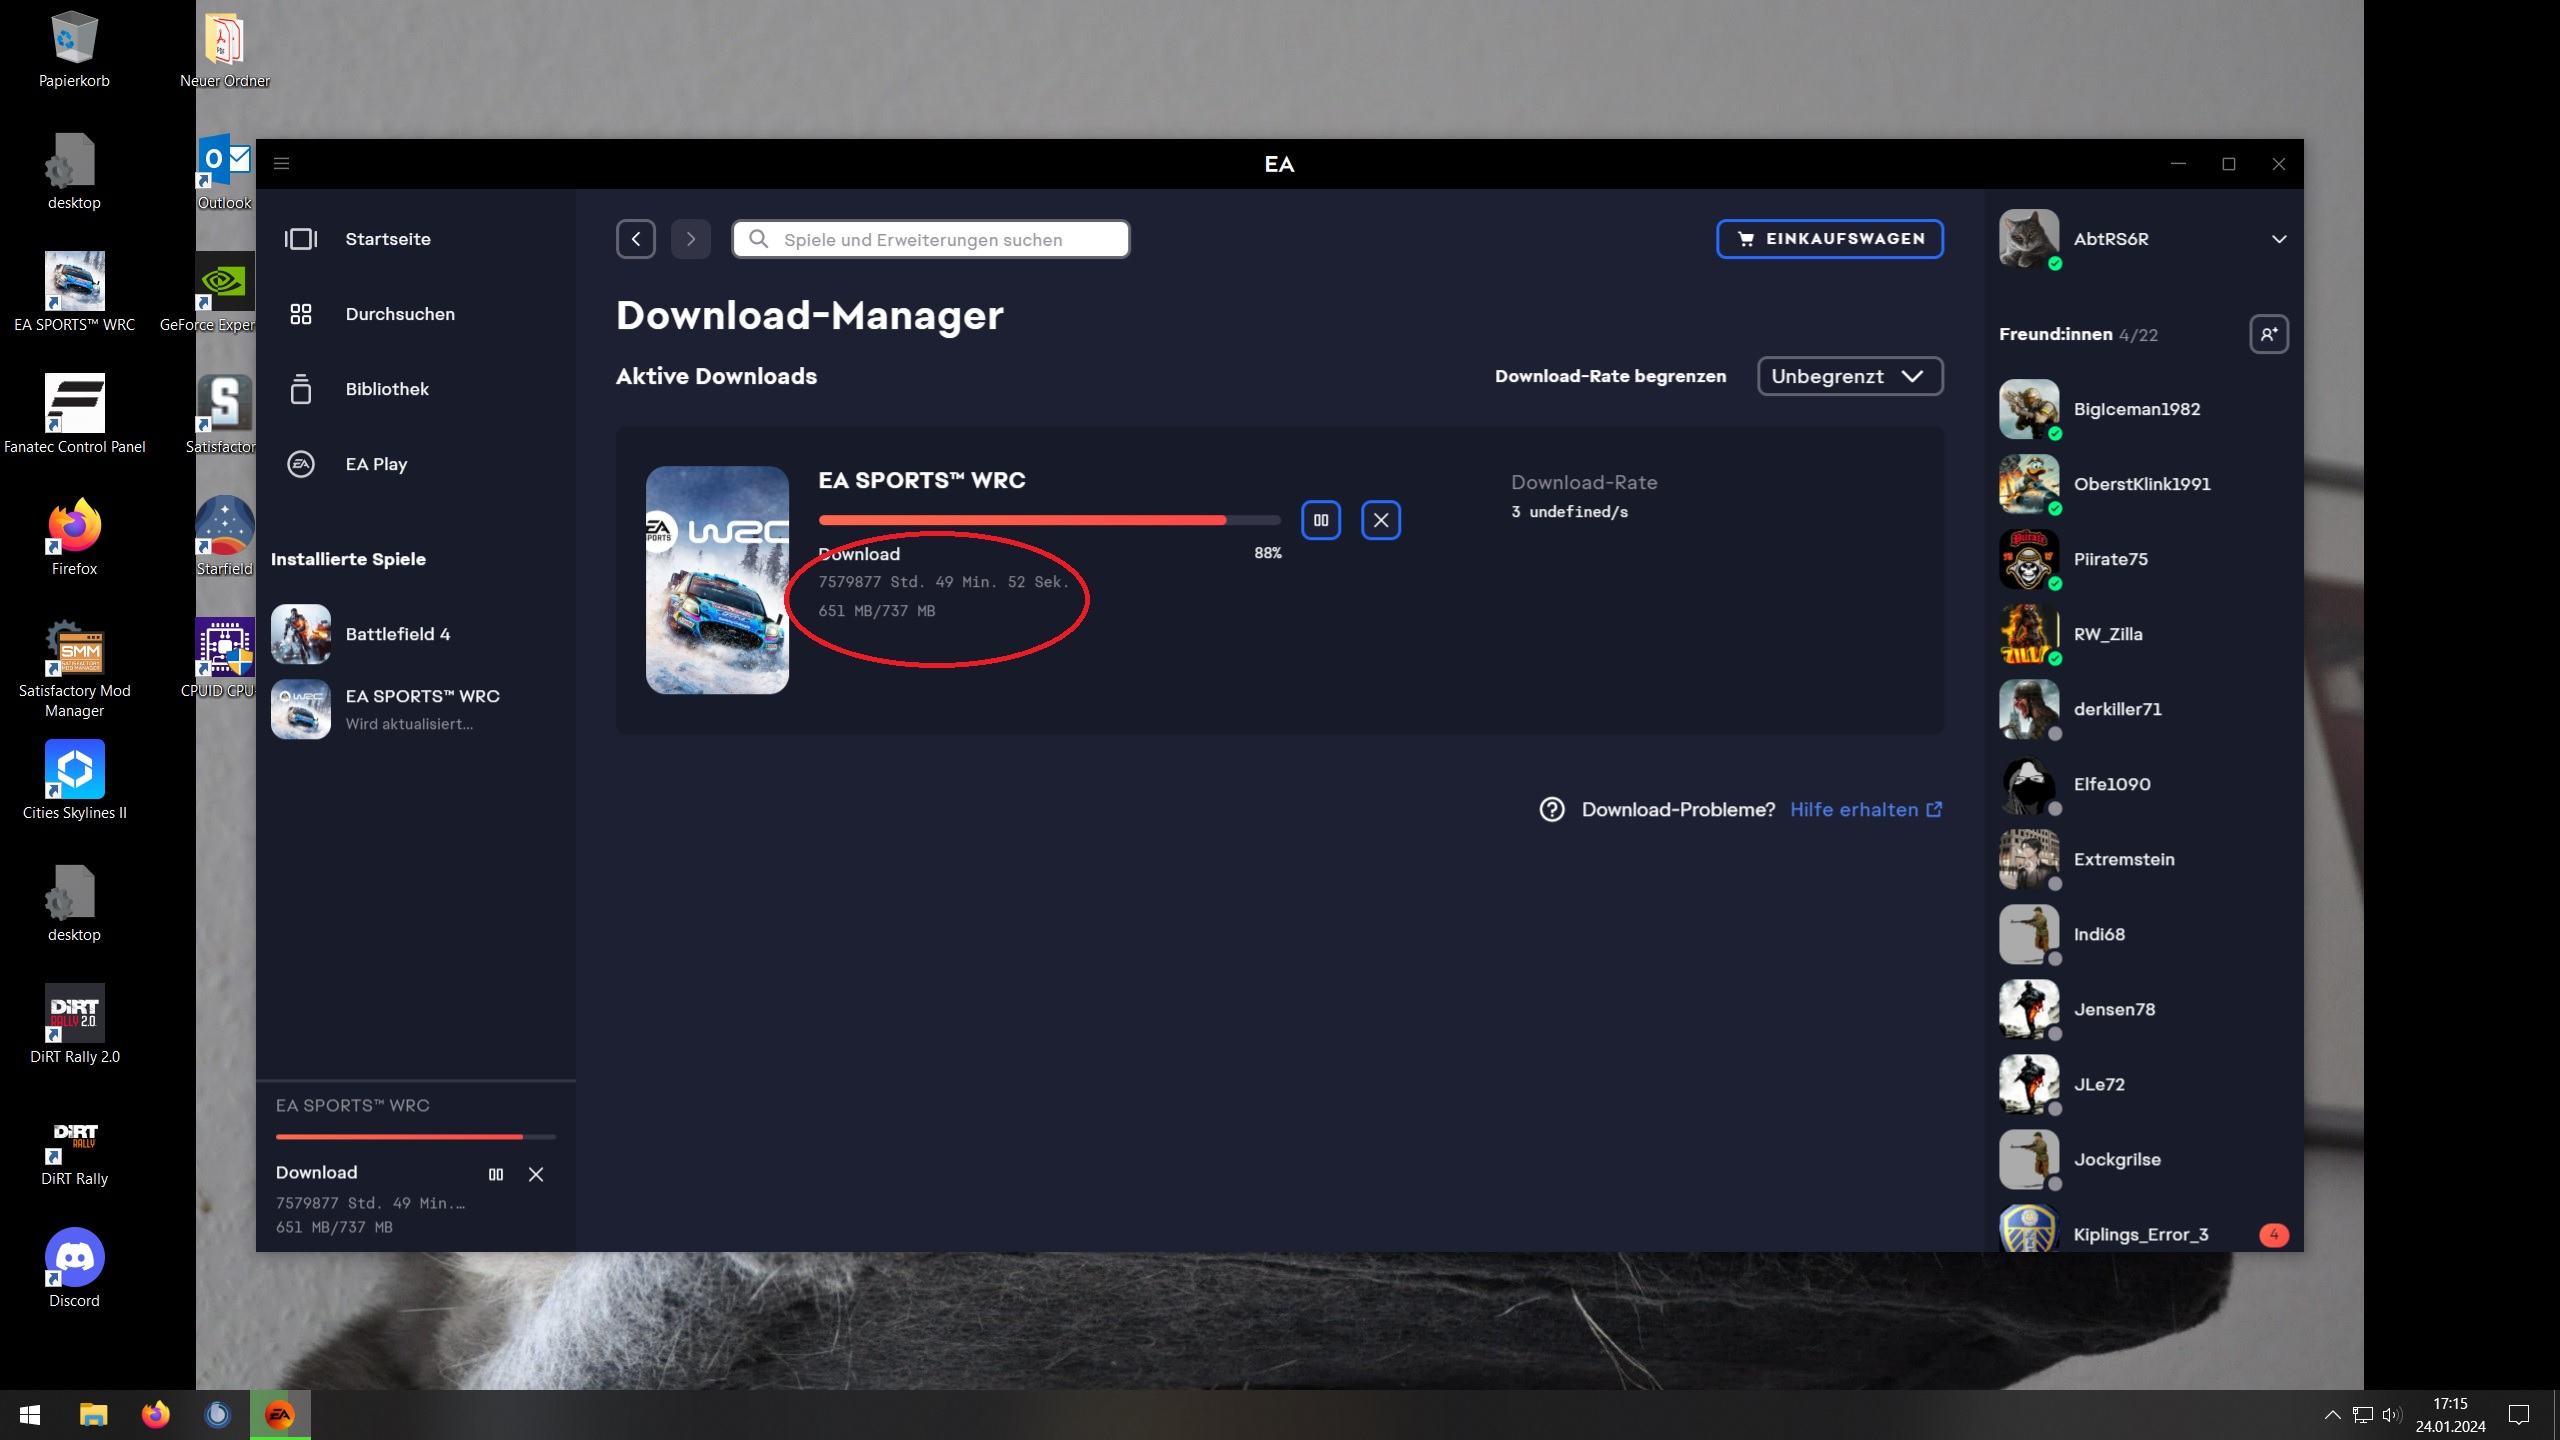Click the Startseite sidebar icon

301,239
